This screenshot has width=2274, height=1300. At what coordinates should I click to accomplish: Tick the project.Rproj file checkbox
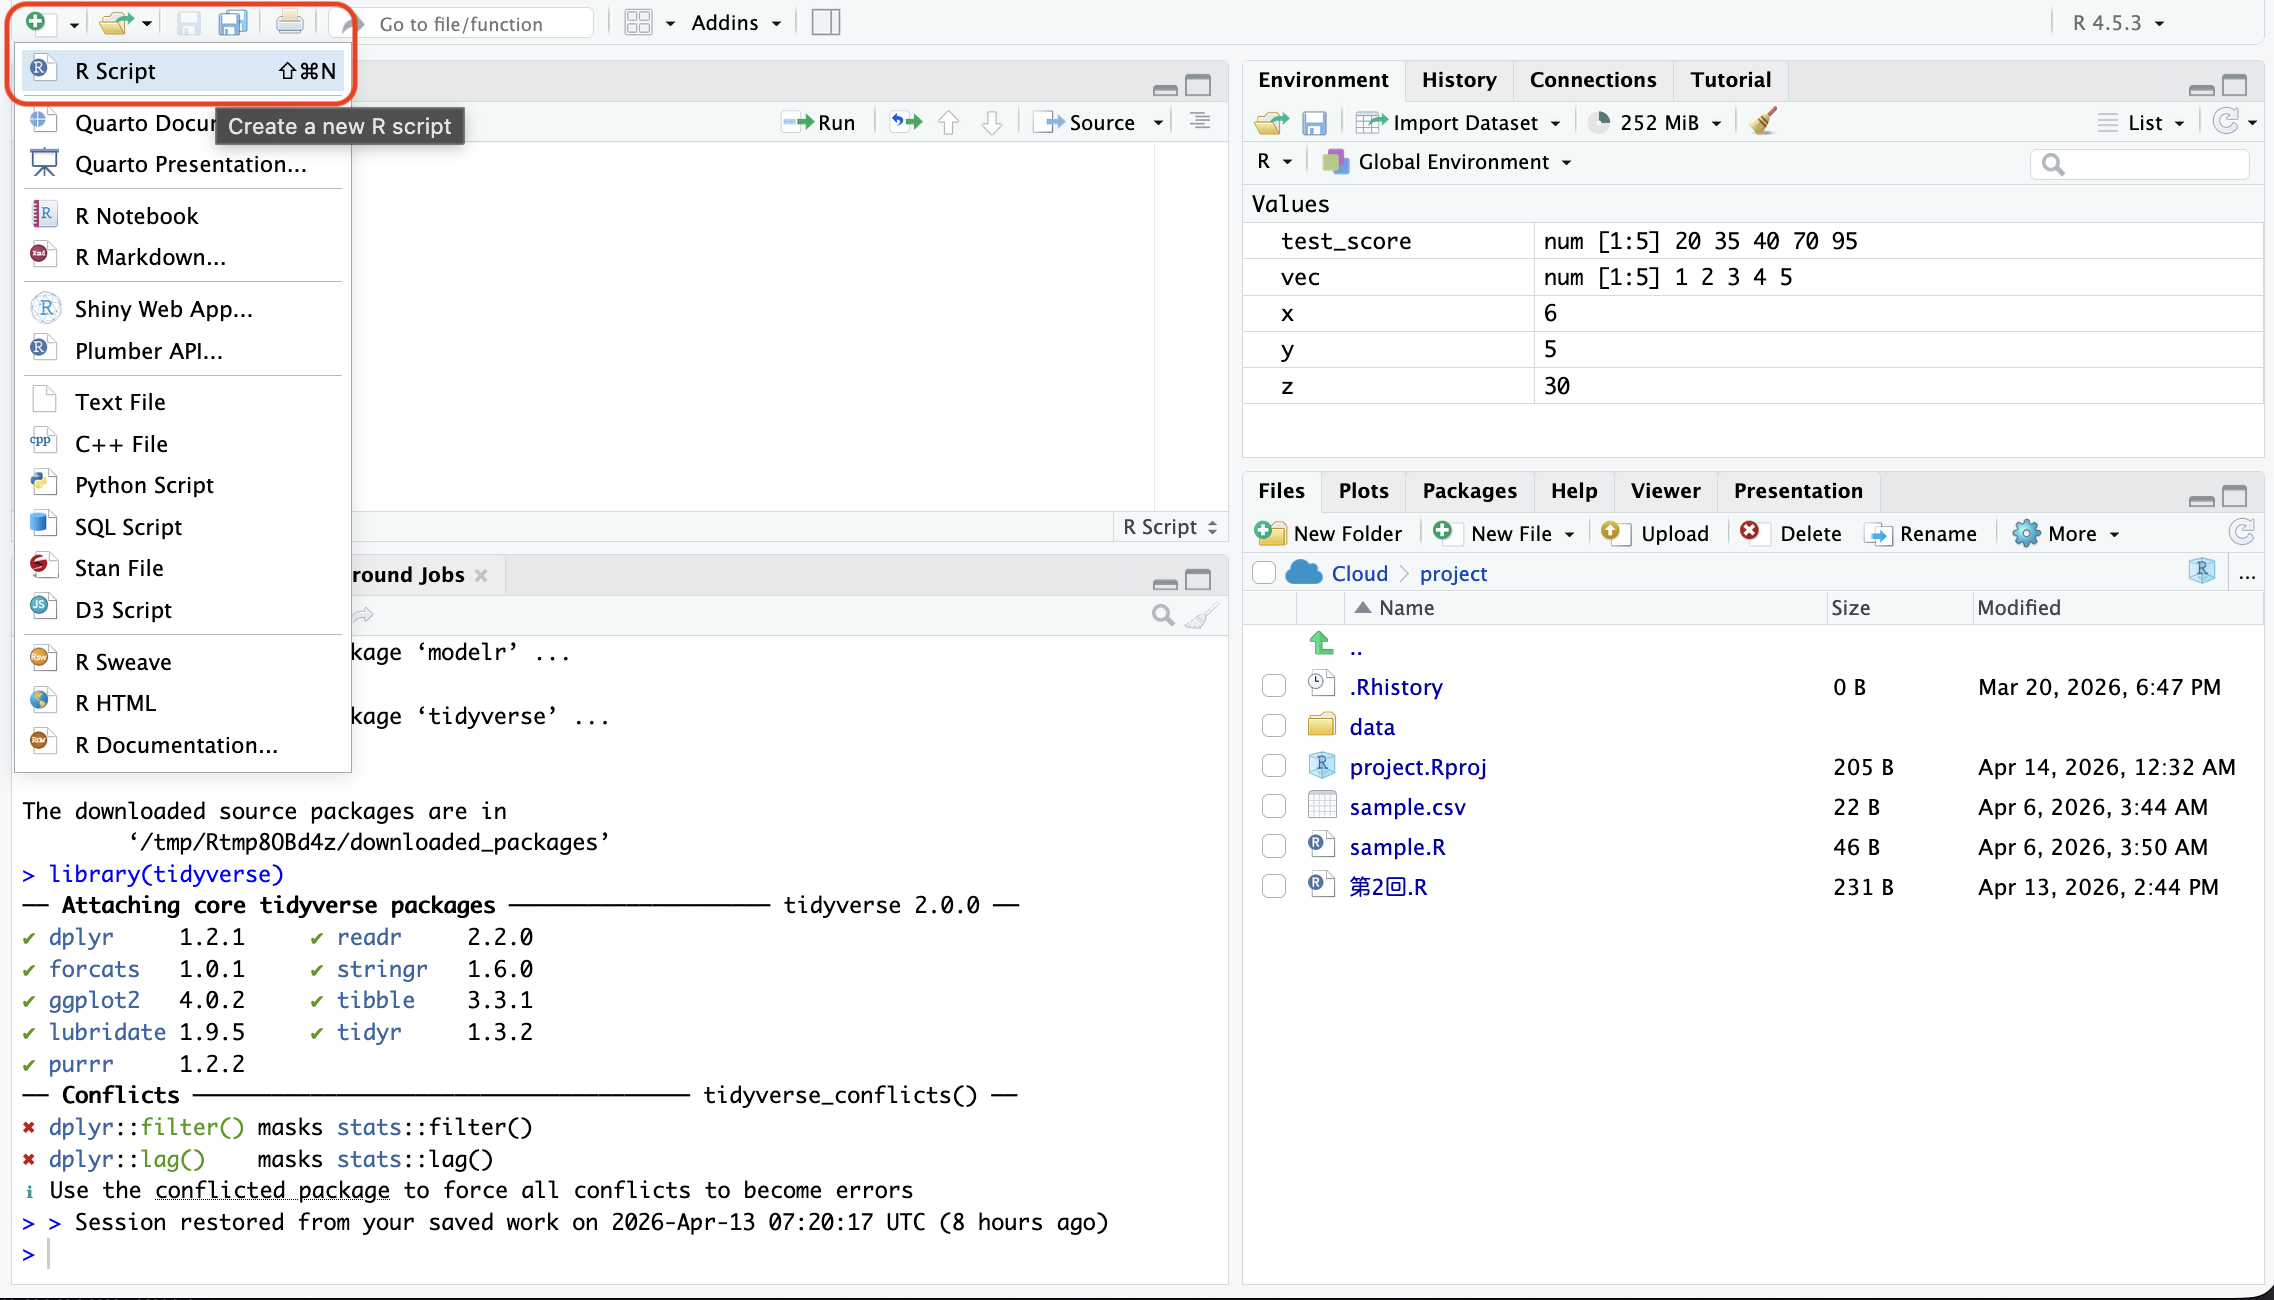pyautogui.click(x=1274, y=766)
